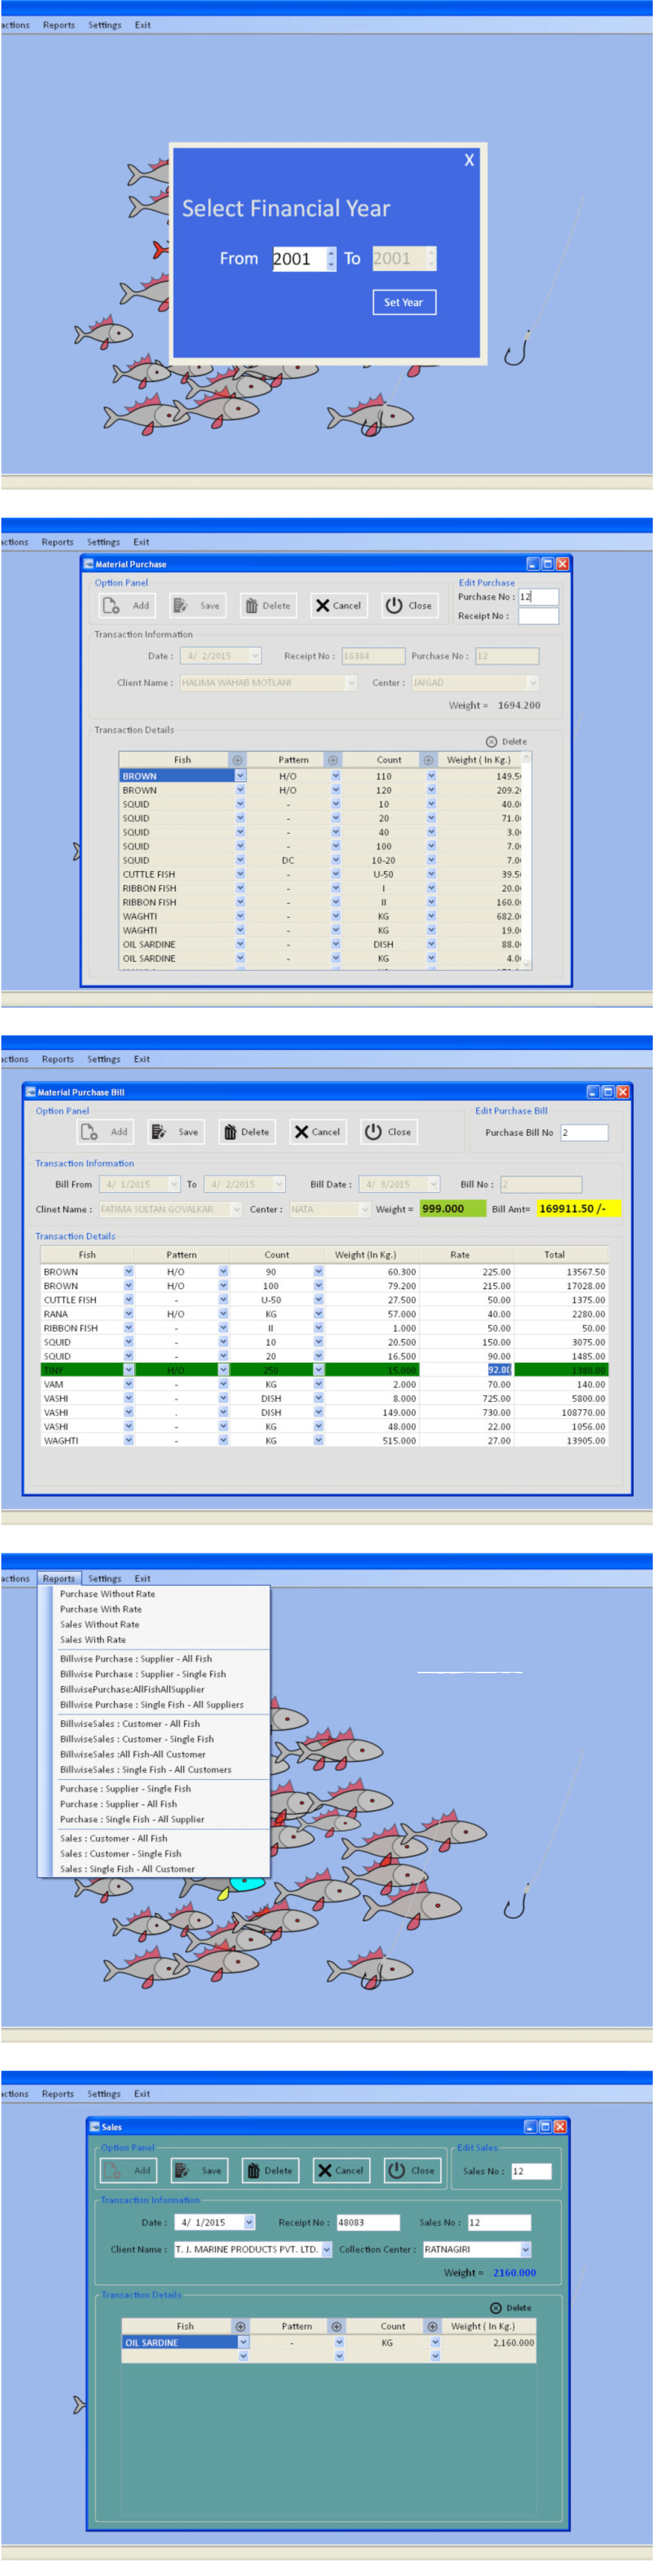Click From year field in financial year dialog
This screenshot has height=2576, width=654.
pos(299,259)
